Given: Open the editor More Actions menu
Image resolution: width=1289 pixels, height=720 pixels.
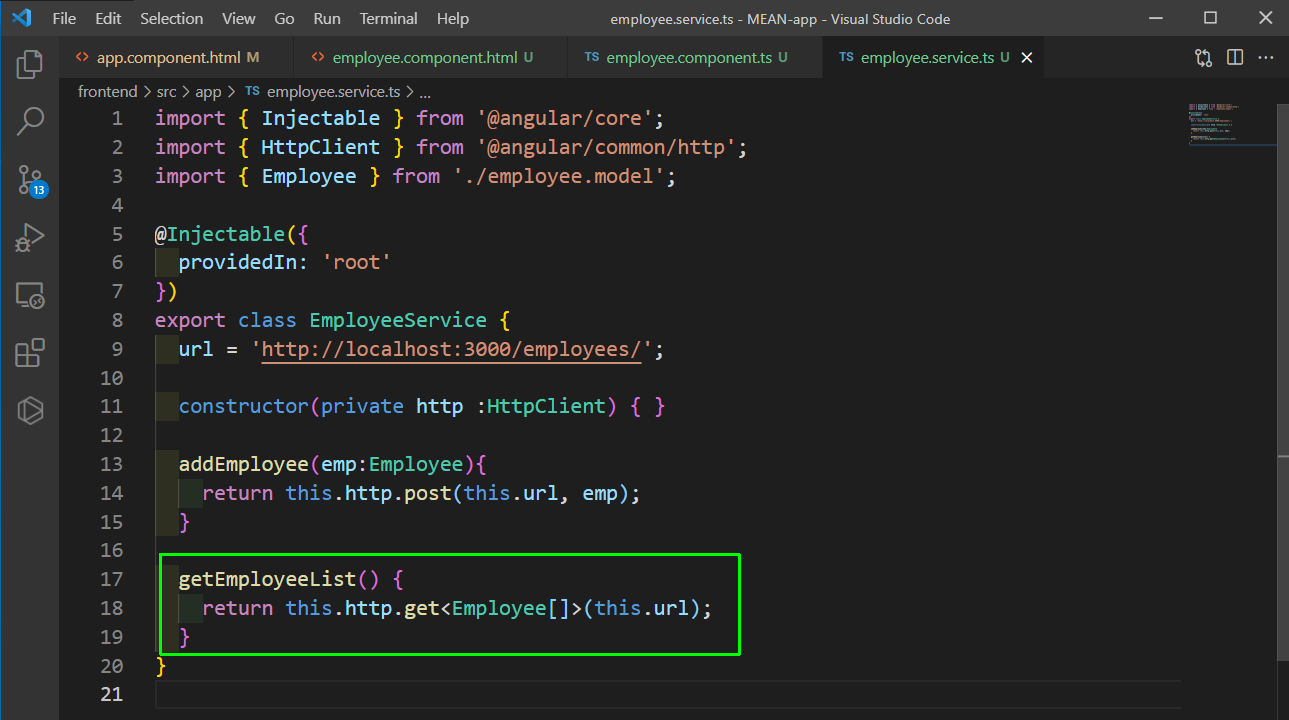Looking at the screenshot, I should (1266, 58).
